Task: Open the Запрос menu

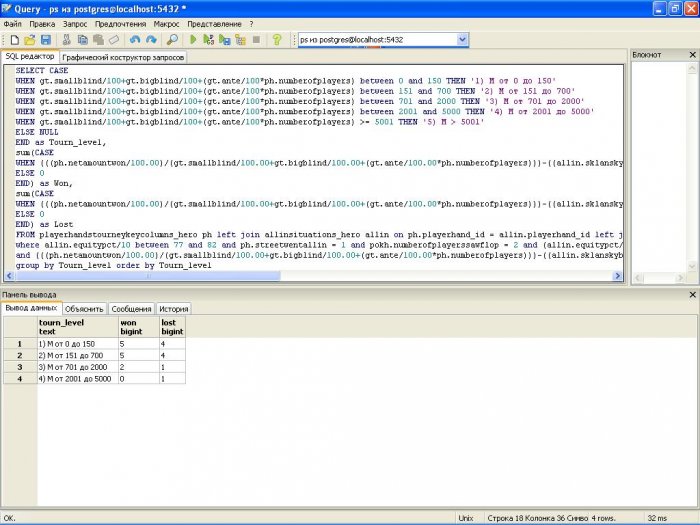Action: coord(74,22)
